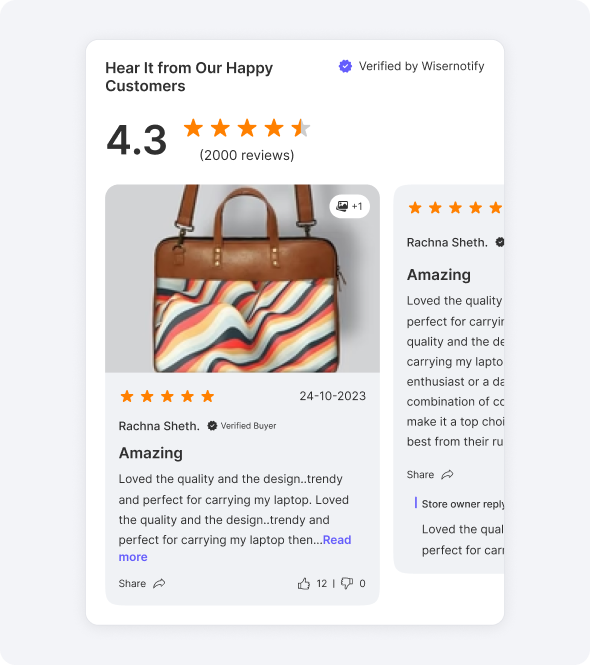Click the thumbs down dislike icon
590x665 pixels.
[x=347, y=584]
